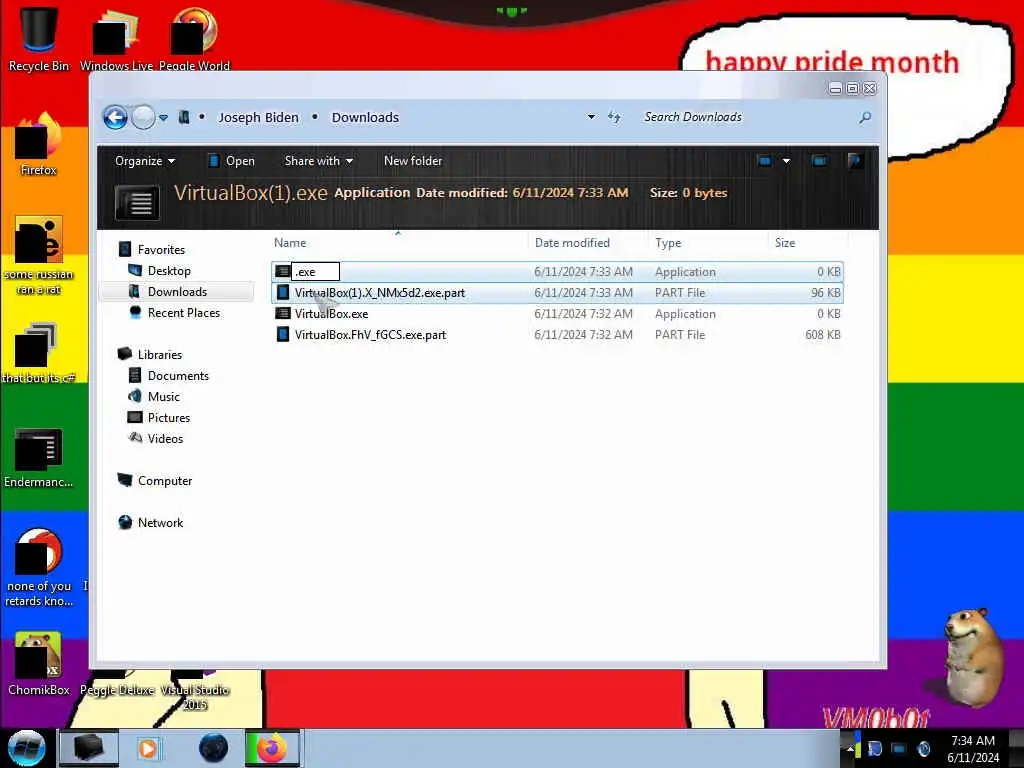Click the Back navigation arrow in Explorer

pos(116,118)
